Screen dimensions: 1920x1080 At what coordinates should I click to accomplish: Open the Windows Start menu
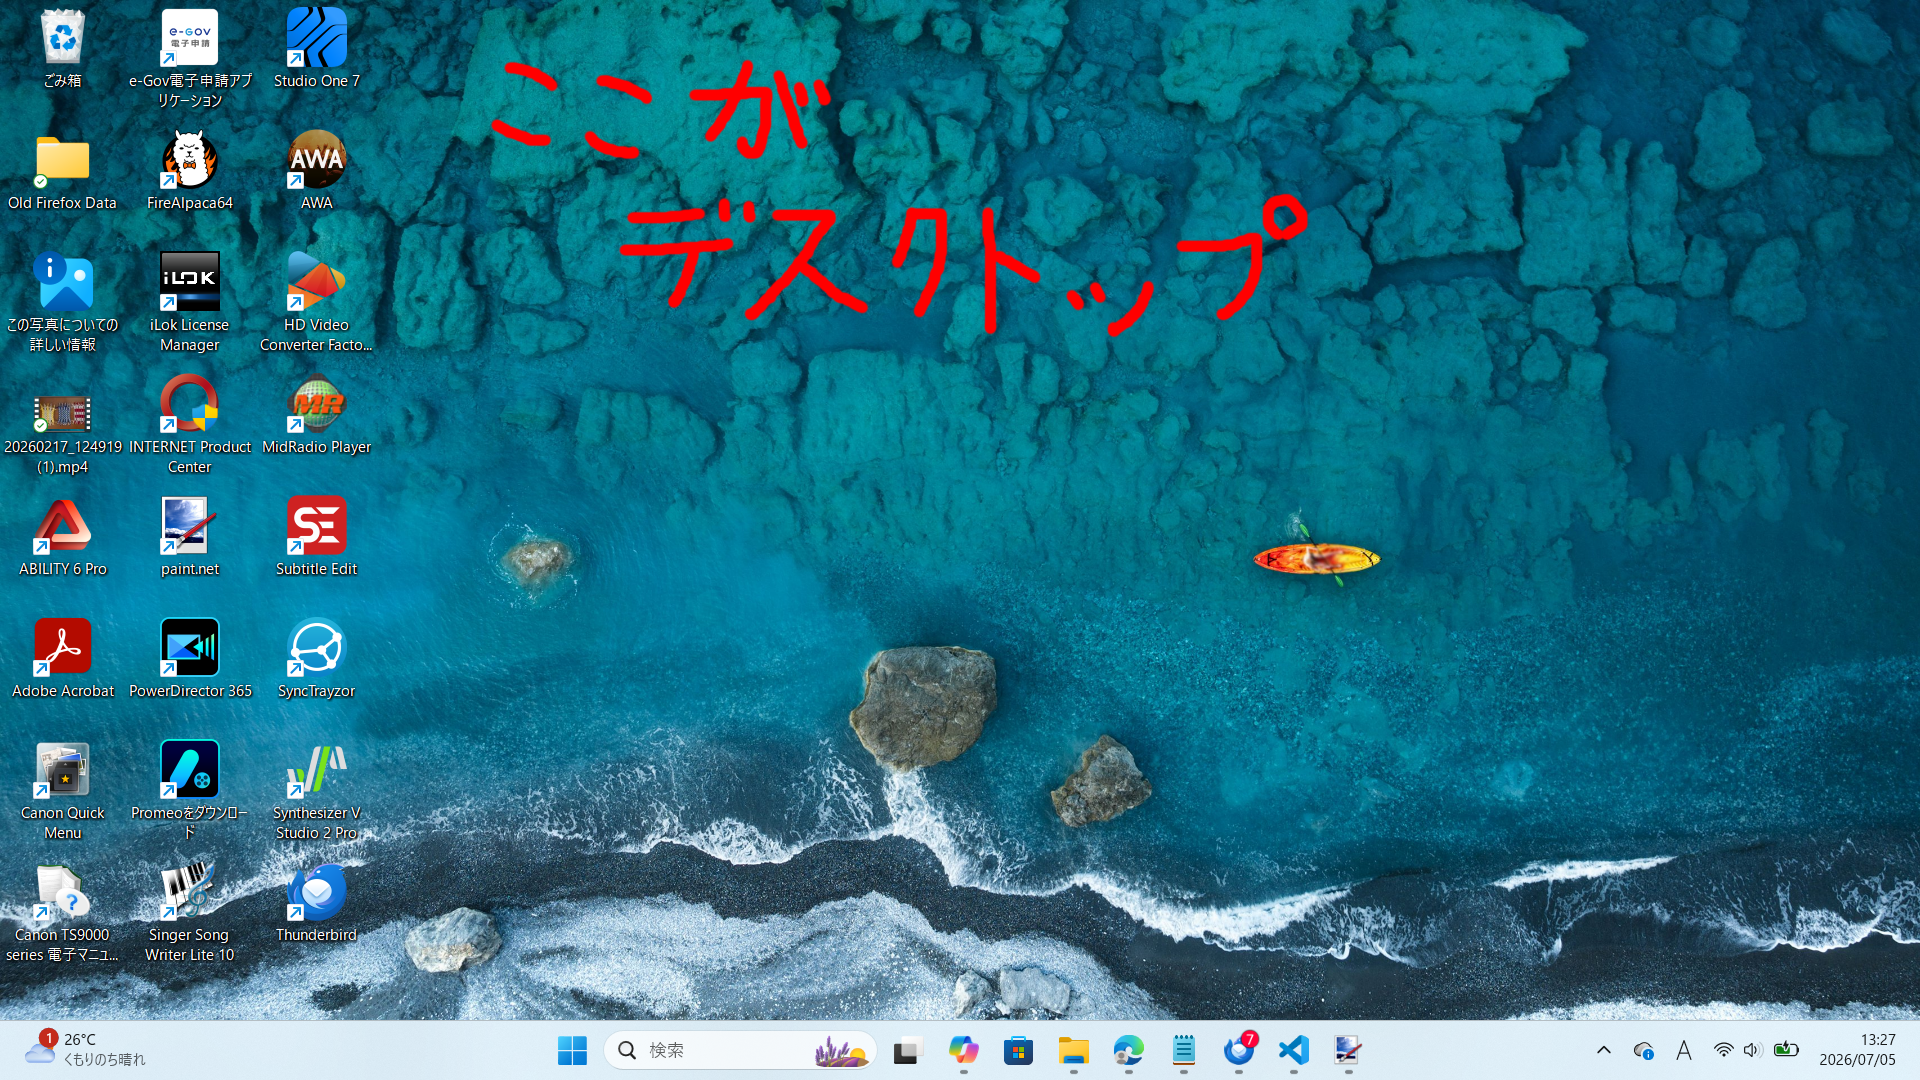click(x=572, y=1050)
